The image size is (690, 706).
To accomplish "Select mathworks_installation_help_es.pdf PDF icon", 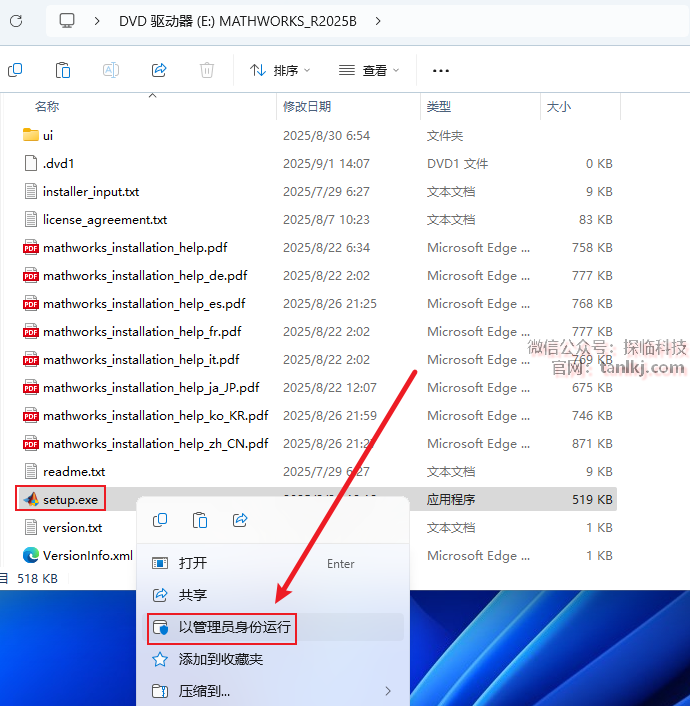I will (31, 303).
